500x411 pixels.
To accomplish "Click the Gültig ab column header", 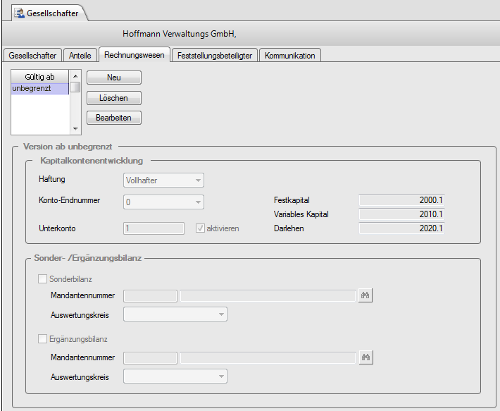I will tap(40, 77).
